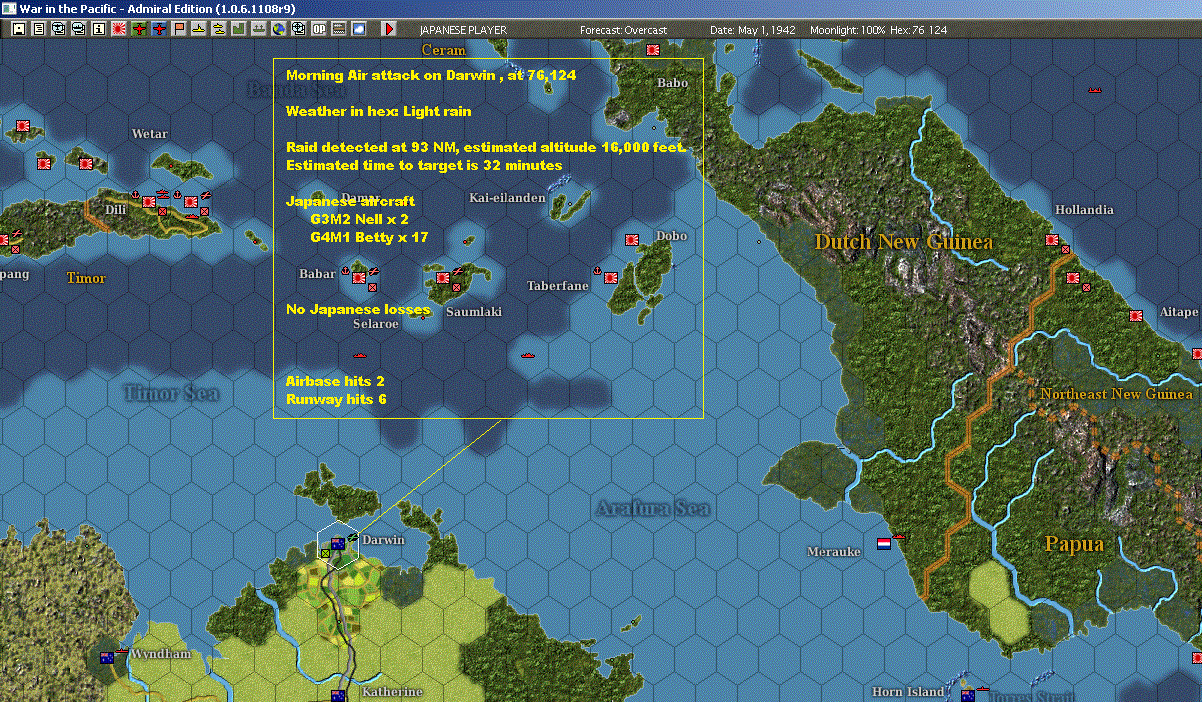The width and height of the screenshot is (1202, 702).
Task: Click red ship task force south of Taberfane
Action: [x=528, y=354]
